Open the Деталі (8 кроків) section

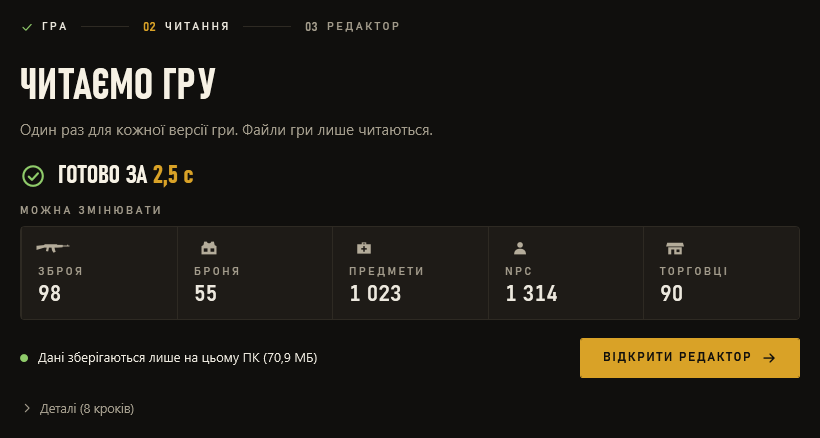(78, 408)
